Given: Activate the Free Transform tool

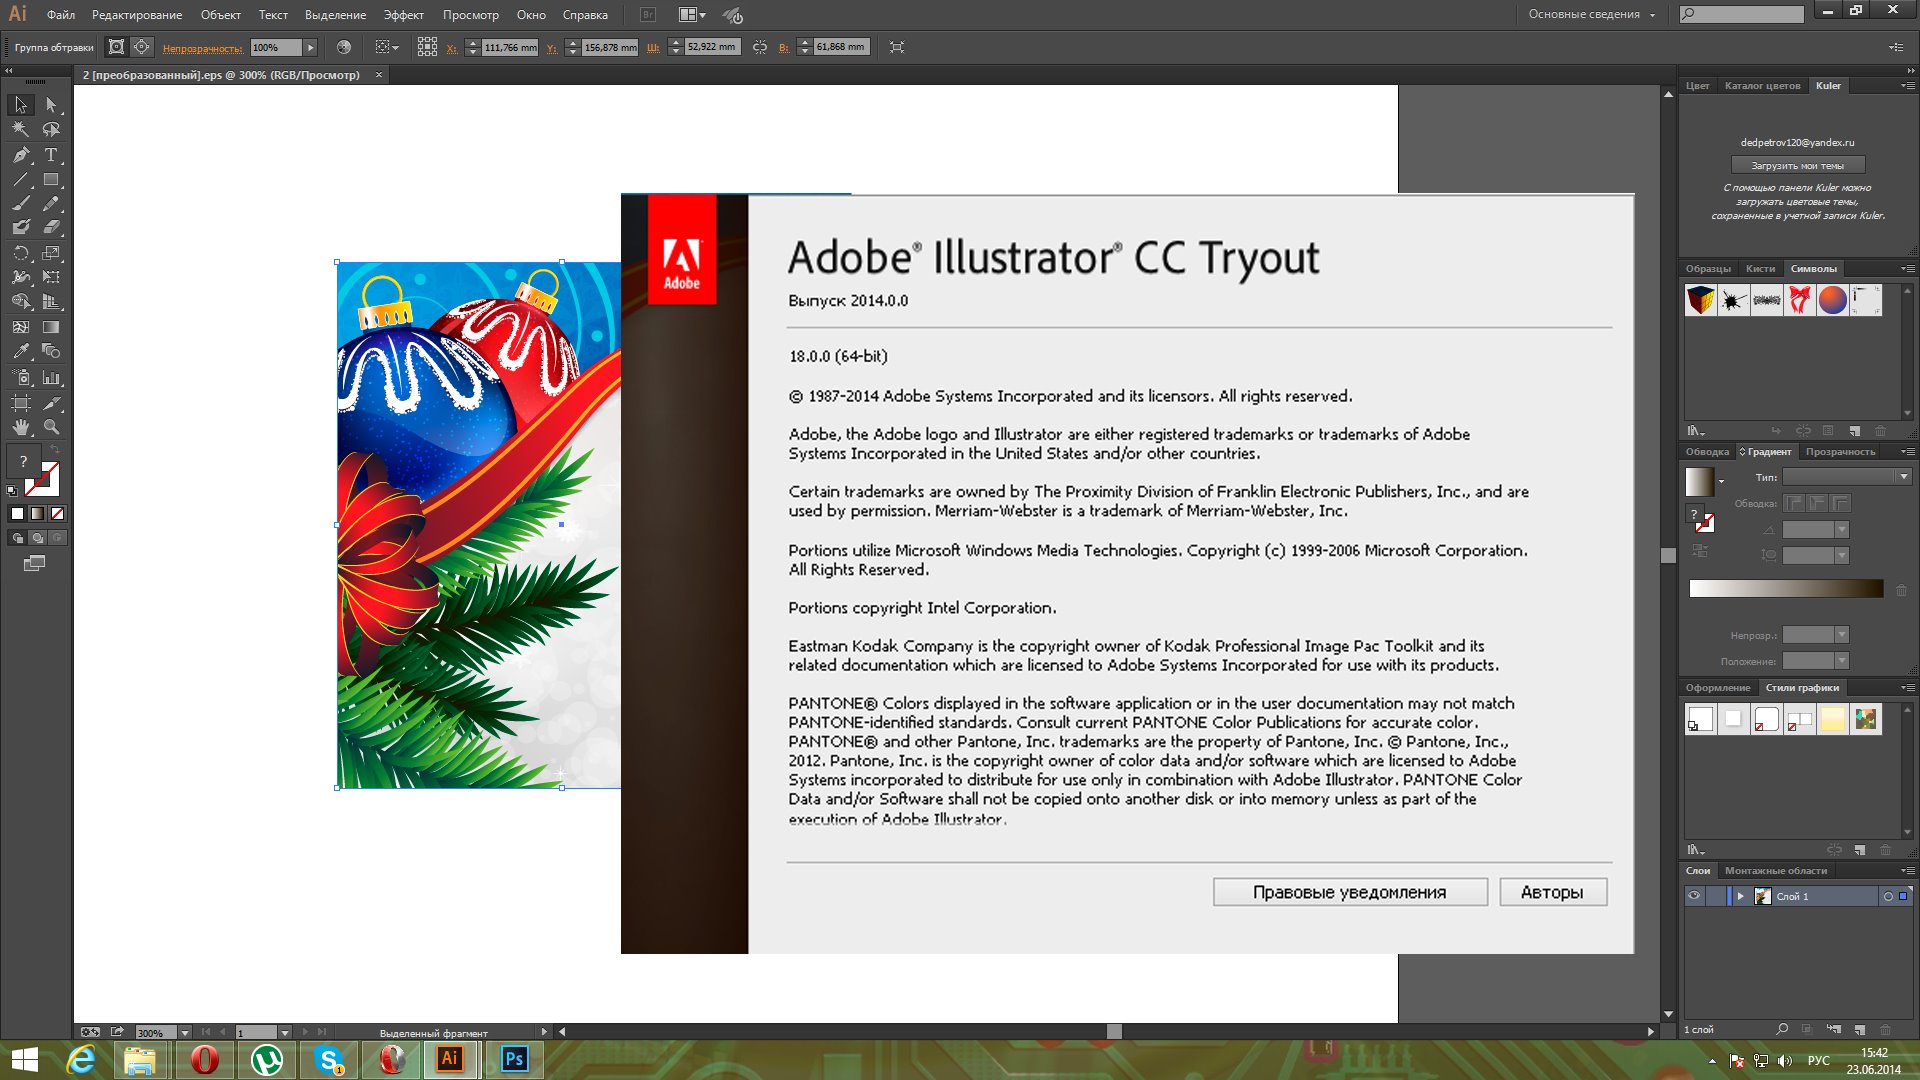Looking at the screenshot, I should [51, 277].
